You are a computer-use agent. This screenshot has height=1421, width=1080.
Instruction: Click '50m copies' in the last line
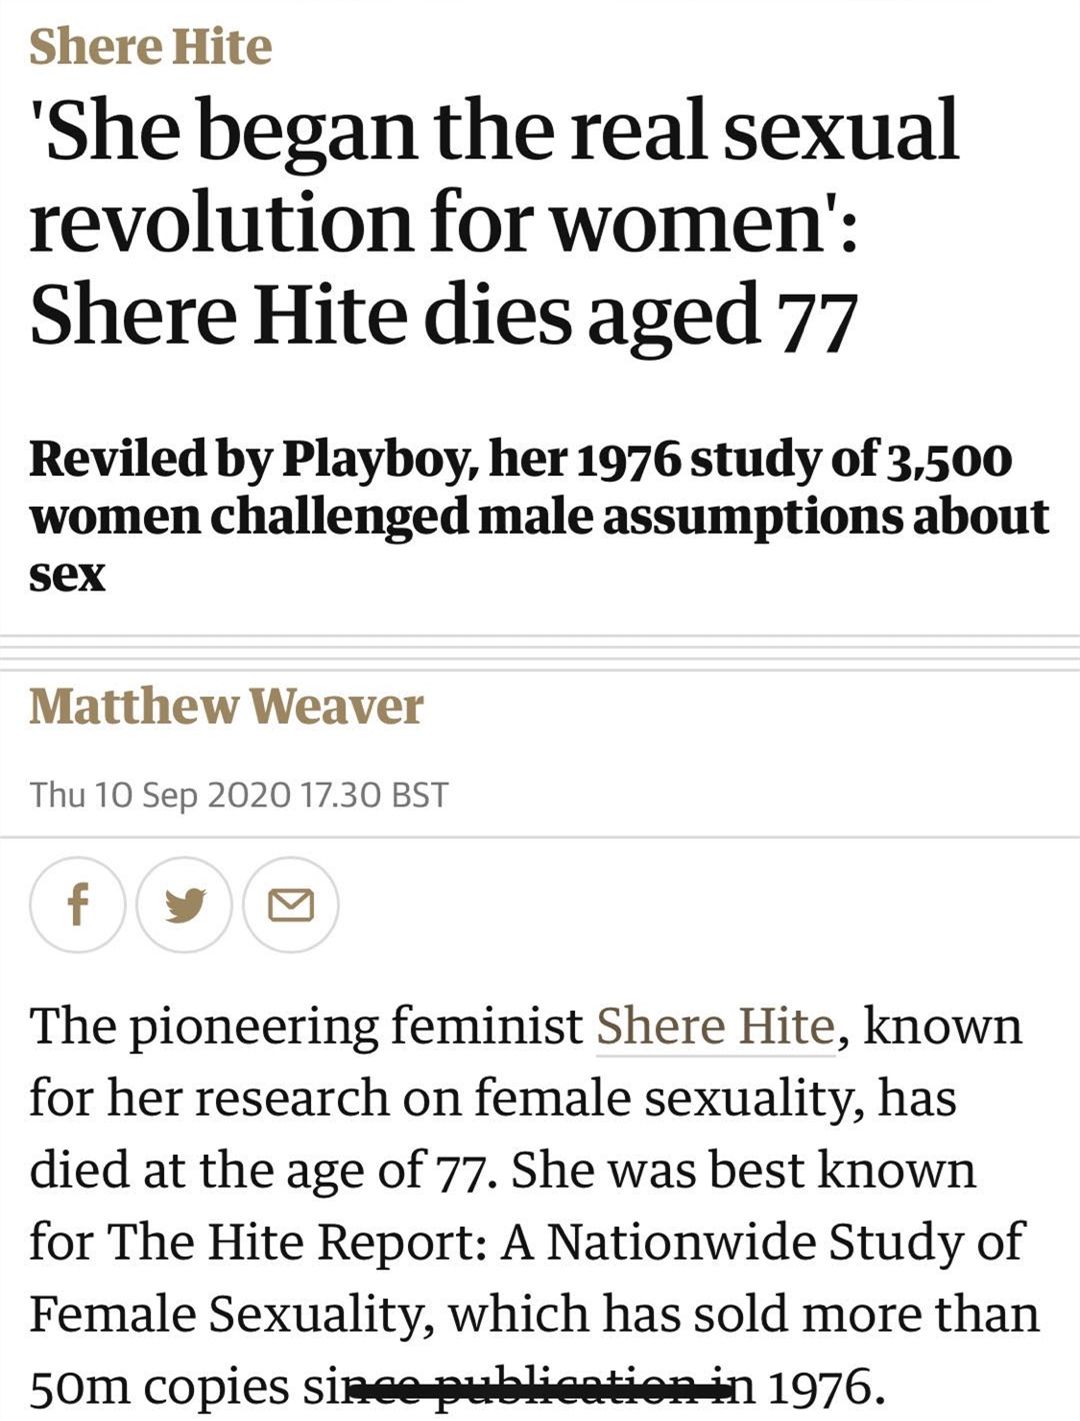click(x=159, y=1388)
